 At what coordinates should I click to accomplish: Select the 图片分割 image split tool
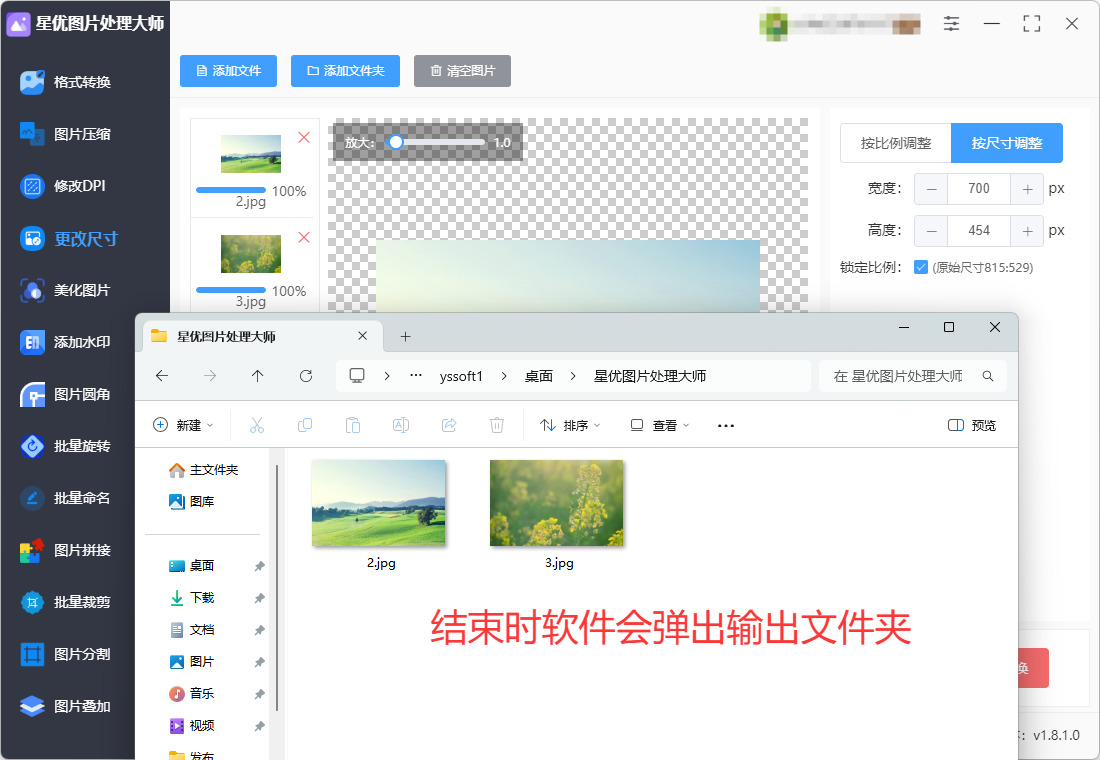[66, 654]
